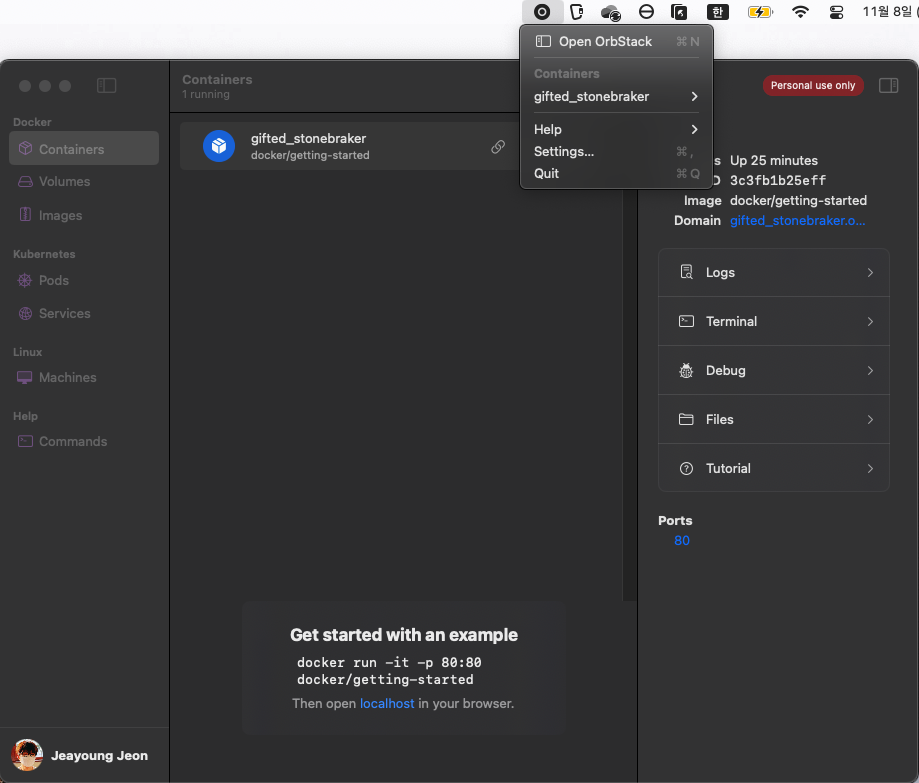
Task: Click the blue cube icon of gifted_stonebraker
Action: [219, 146]
